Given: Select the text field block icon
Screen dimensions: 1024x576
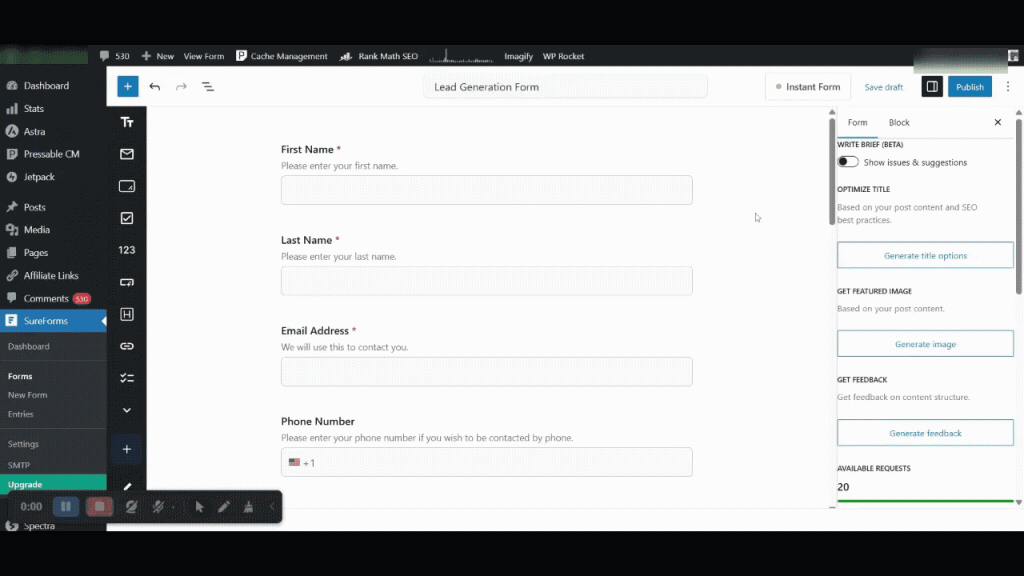Looking at the screenshot, I should pyautogui.click(x=127, y=122).
